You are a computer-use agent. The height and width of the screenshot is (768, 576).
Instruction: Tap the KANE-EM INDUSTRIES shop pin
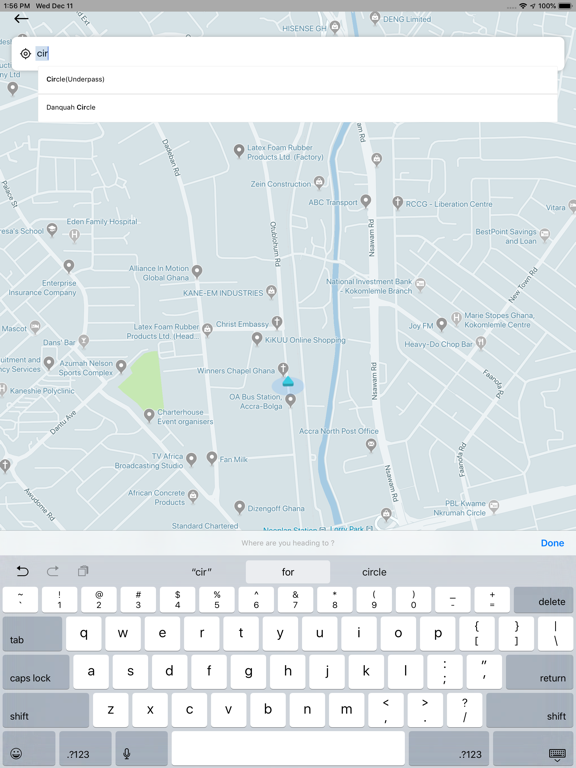pos(271,292)
